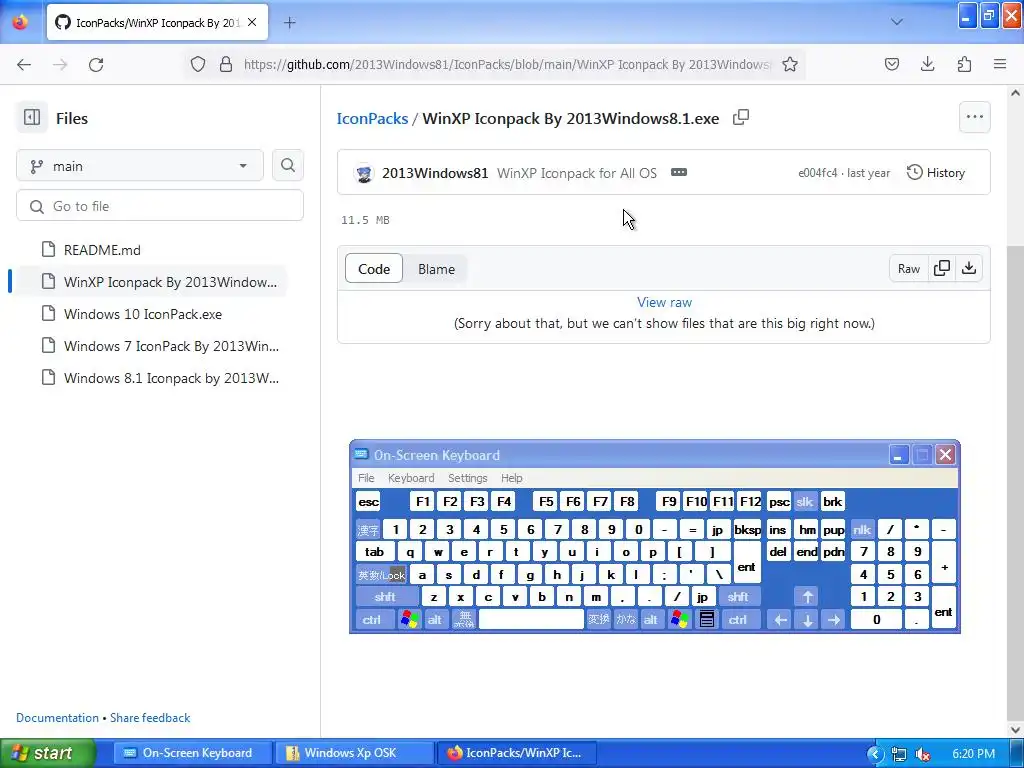Open list all tabs chevron

[897, 22]
